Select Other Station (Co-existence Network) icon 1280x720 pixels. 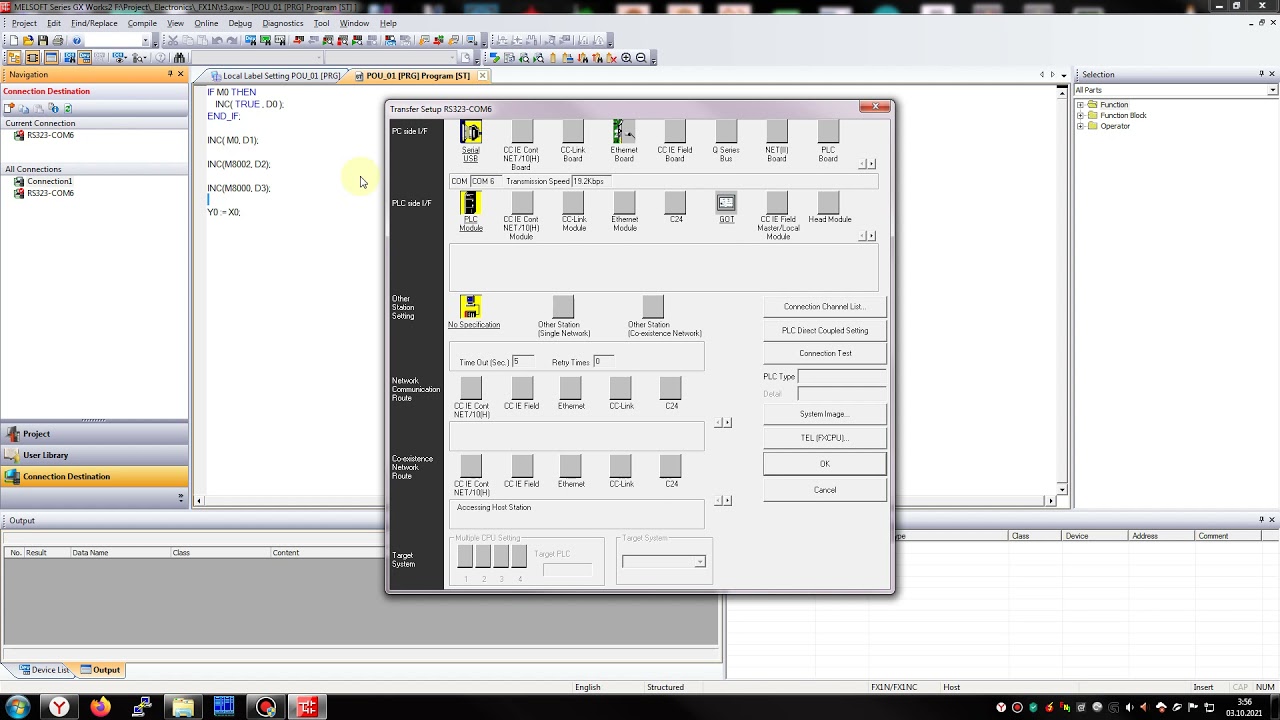(653, 307)
